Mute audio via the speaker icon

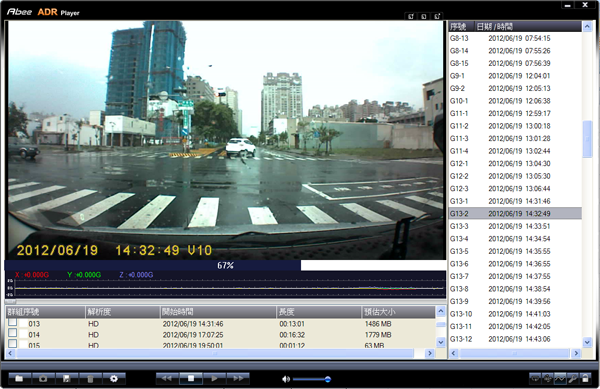(x=285, y=379)
